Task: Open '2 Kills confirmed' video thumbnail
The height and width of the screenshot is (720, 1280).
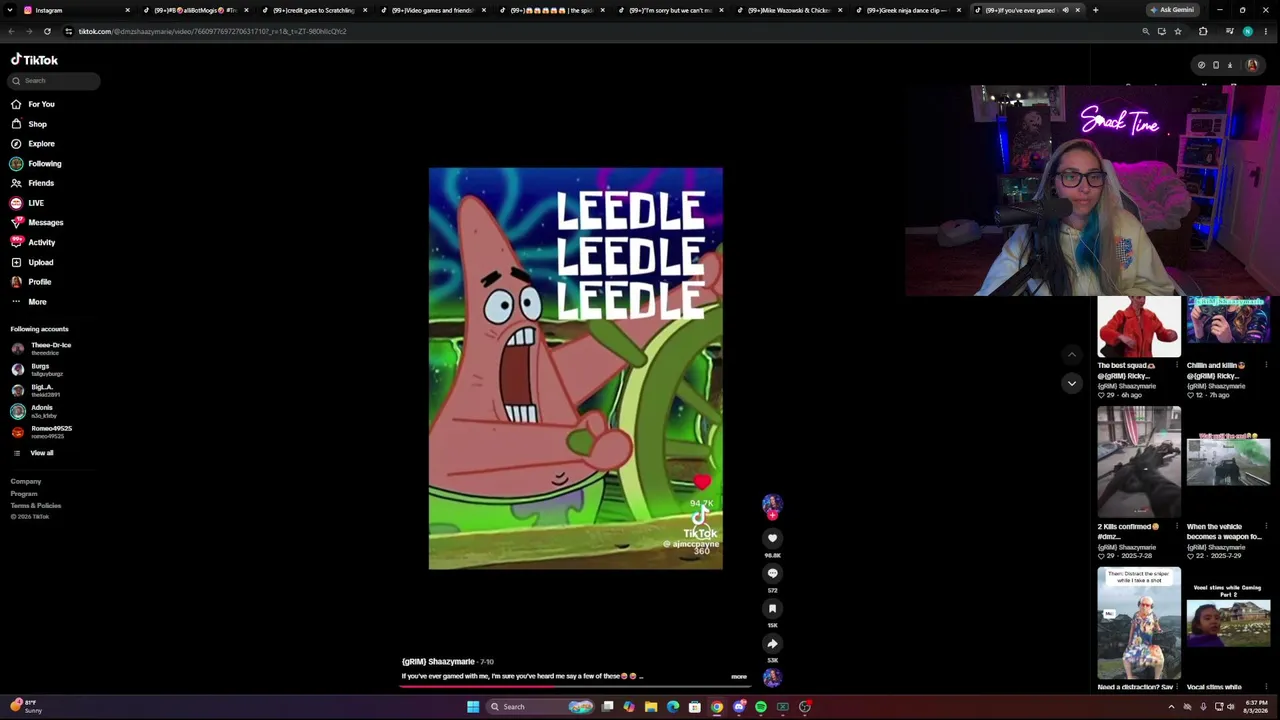Action: pos(1139,462)
